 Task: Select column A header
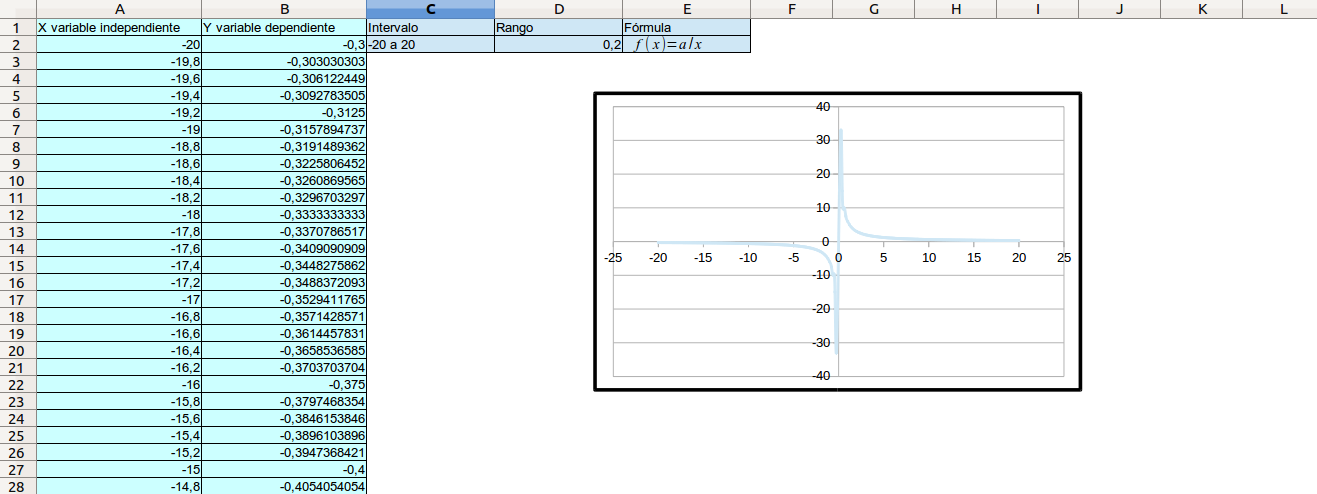coord(119,9)
